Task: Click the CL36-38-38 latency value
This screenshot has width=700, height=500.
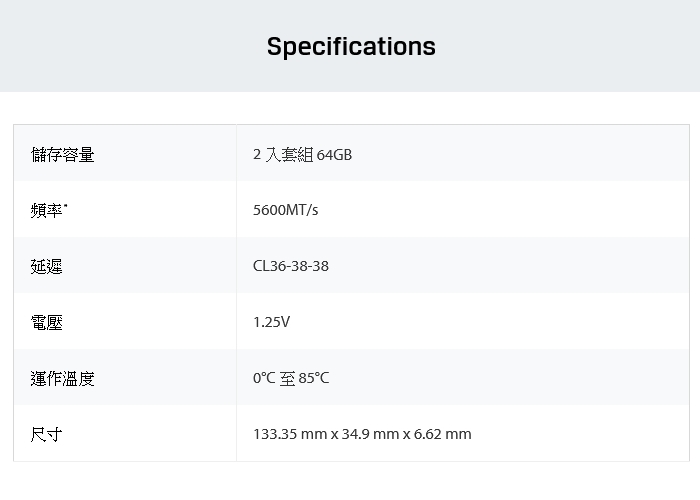Action: [291, 266]
